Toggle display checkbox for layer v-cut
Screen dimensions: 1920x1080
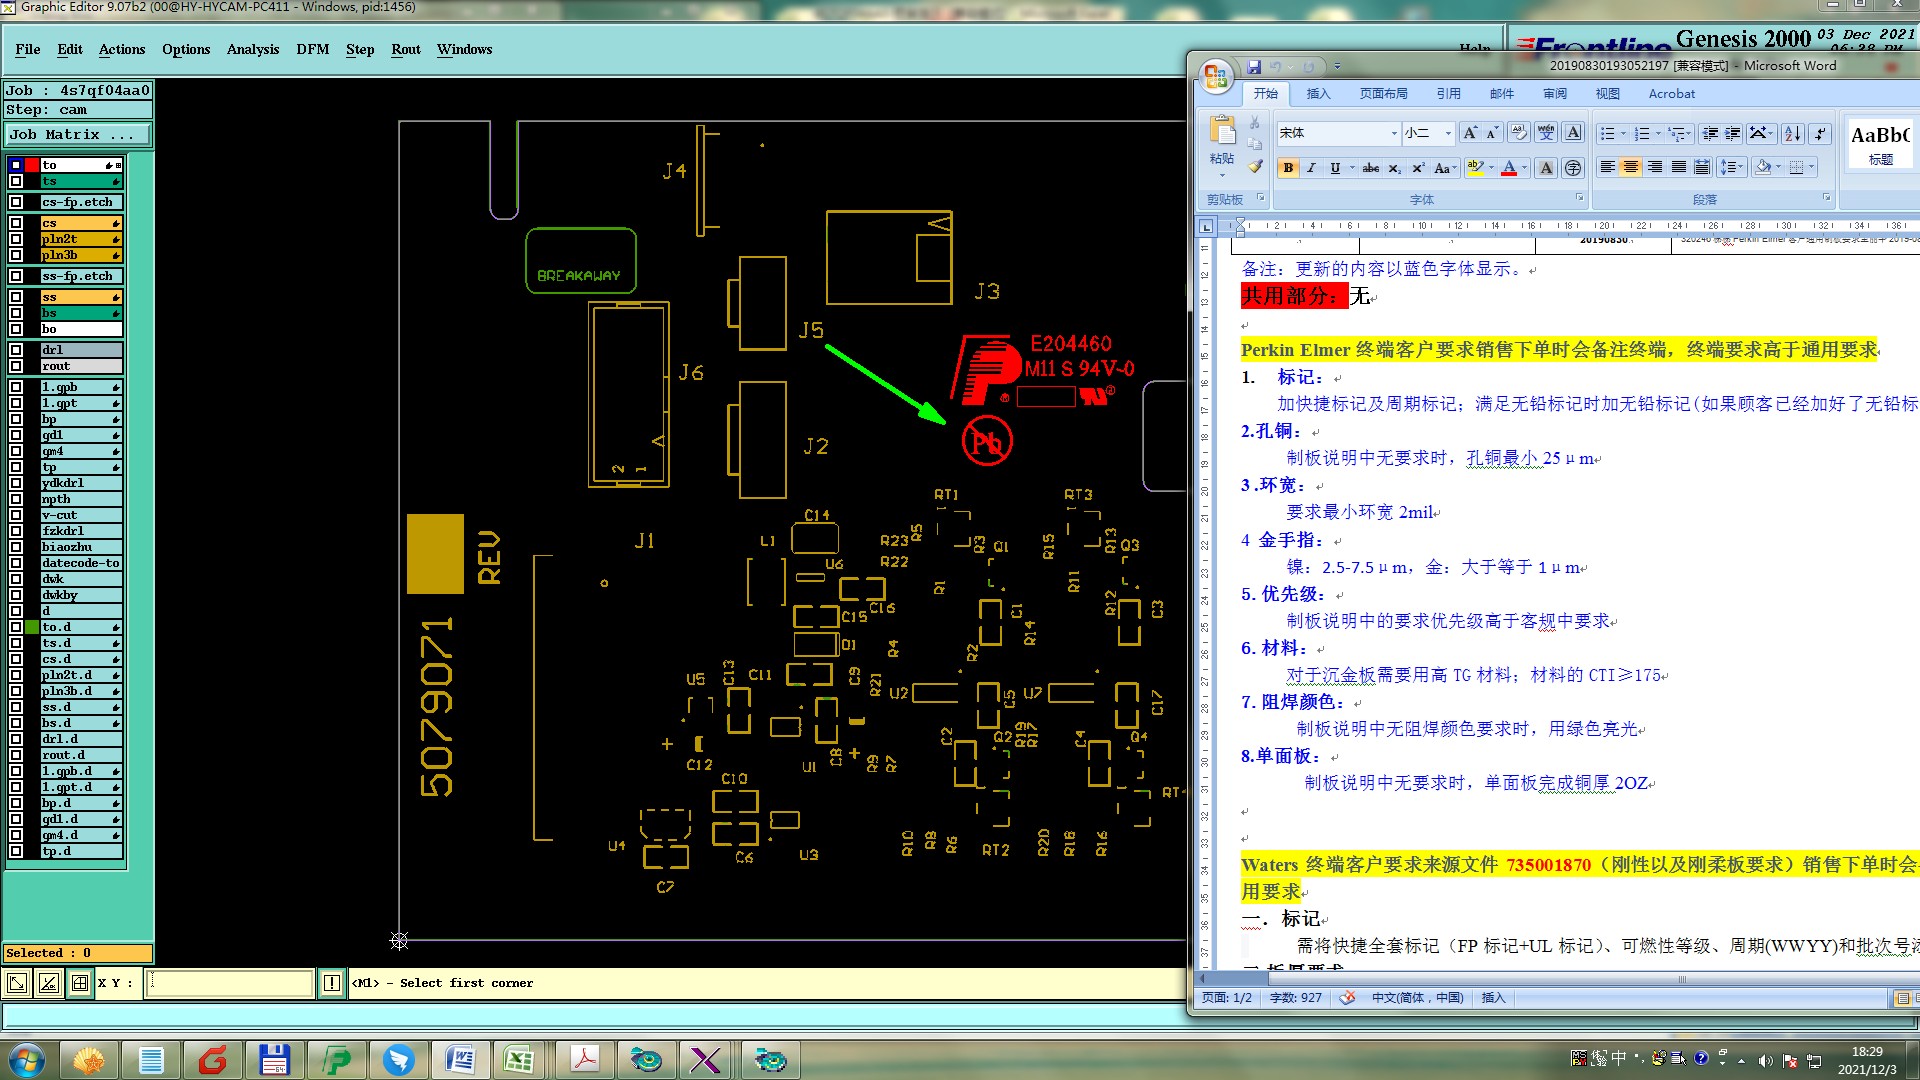tap(16, 515)
